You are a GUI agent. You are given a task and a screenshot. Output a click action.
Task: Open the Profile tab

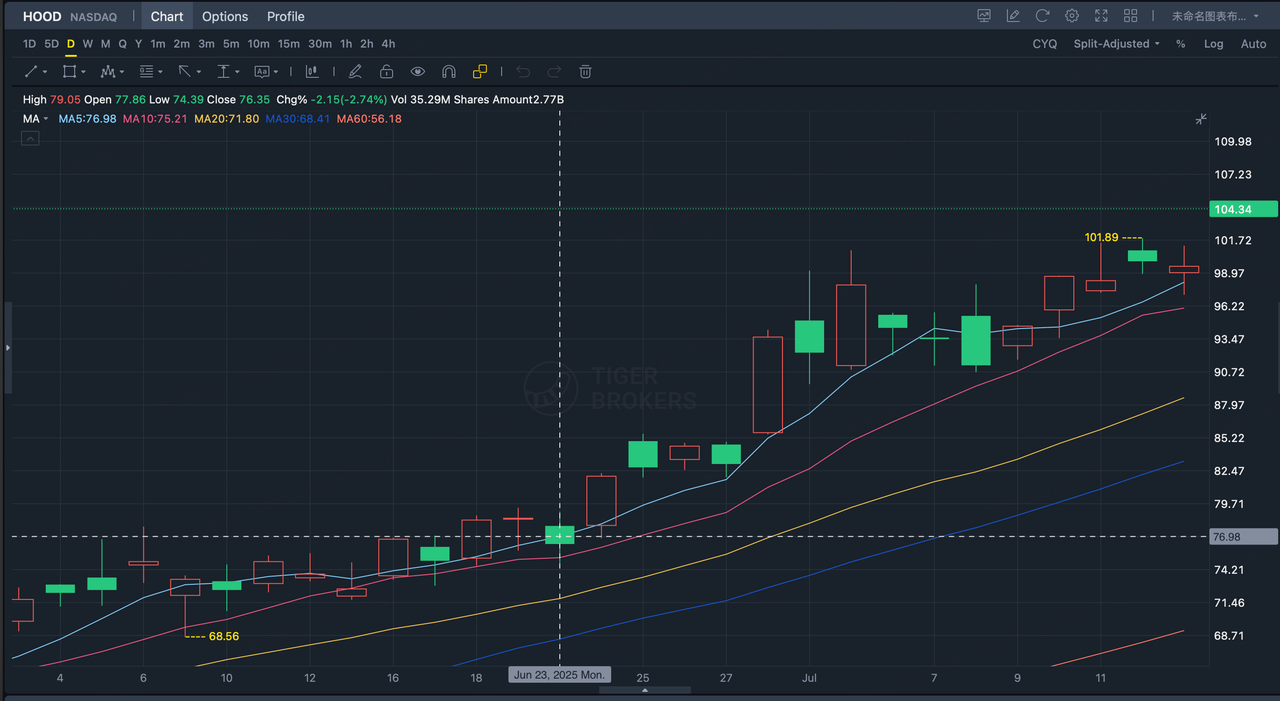pyautogui.click(x=286, y=16)
